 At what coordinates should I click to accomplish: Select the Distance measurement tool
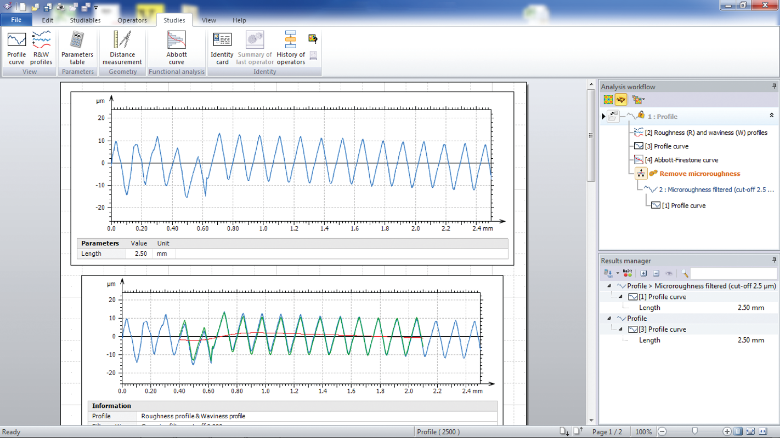tap(122, 47)
